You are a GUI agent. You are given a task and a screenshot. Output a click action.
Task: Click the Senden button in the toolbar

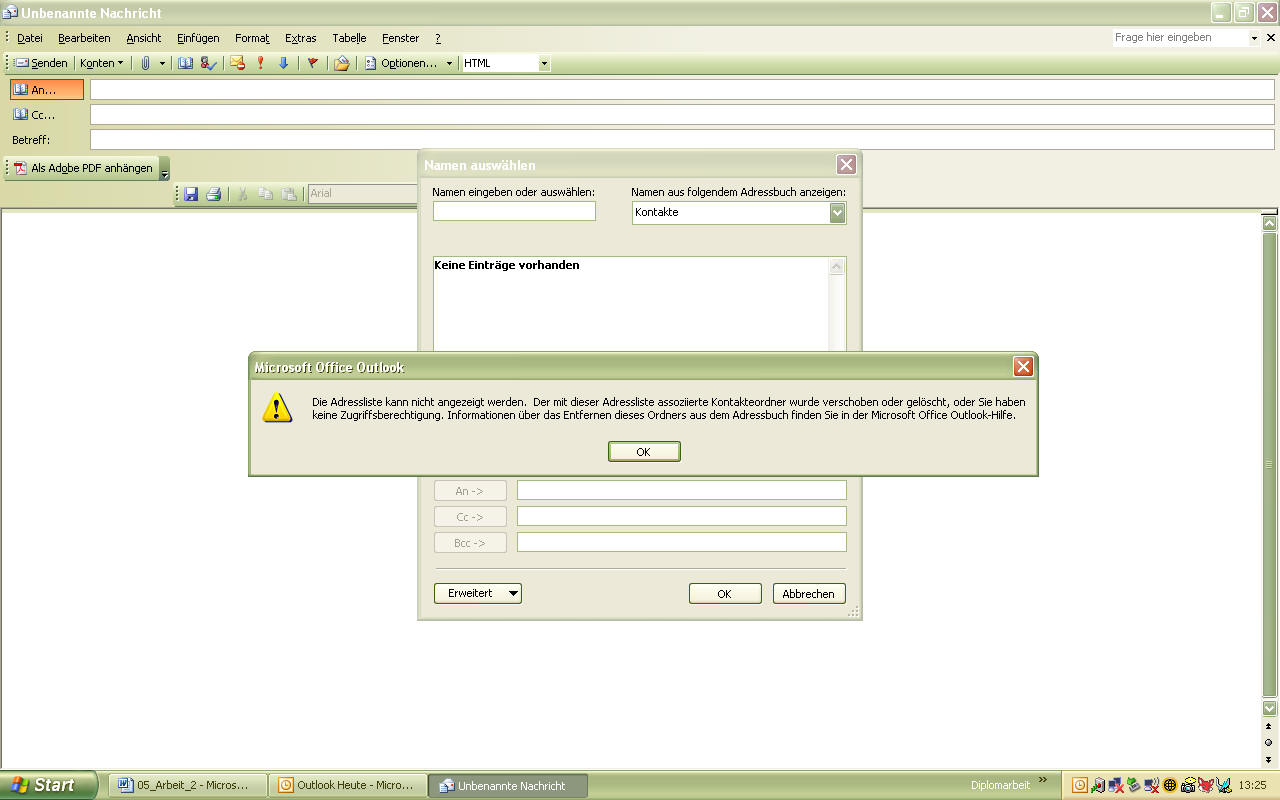coord(41,63)
